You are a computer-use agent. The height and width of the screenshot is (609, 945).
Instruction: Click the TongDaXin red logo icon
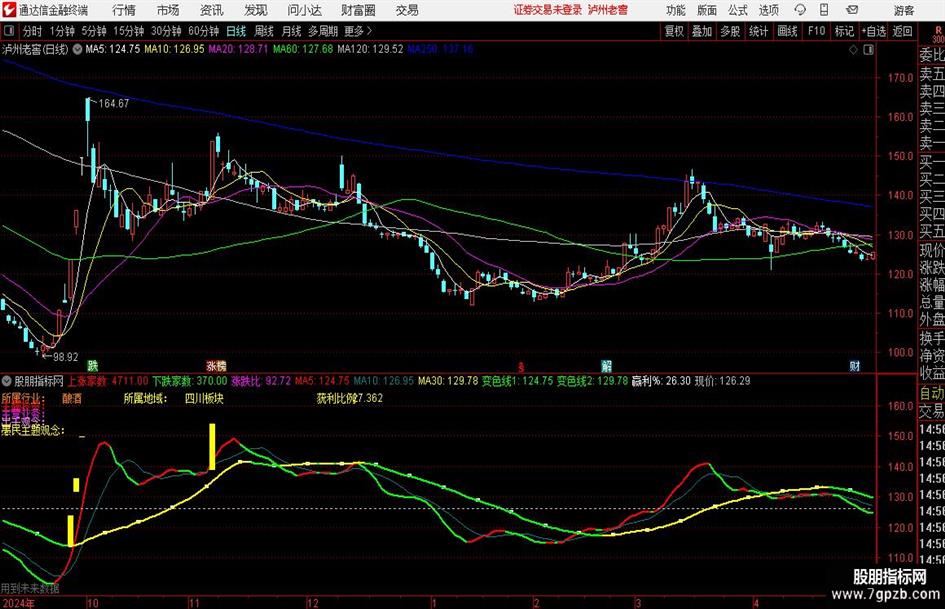point(9,10)
